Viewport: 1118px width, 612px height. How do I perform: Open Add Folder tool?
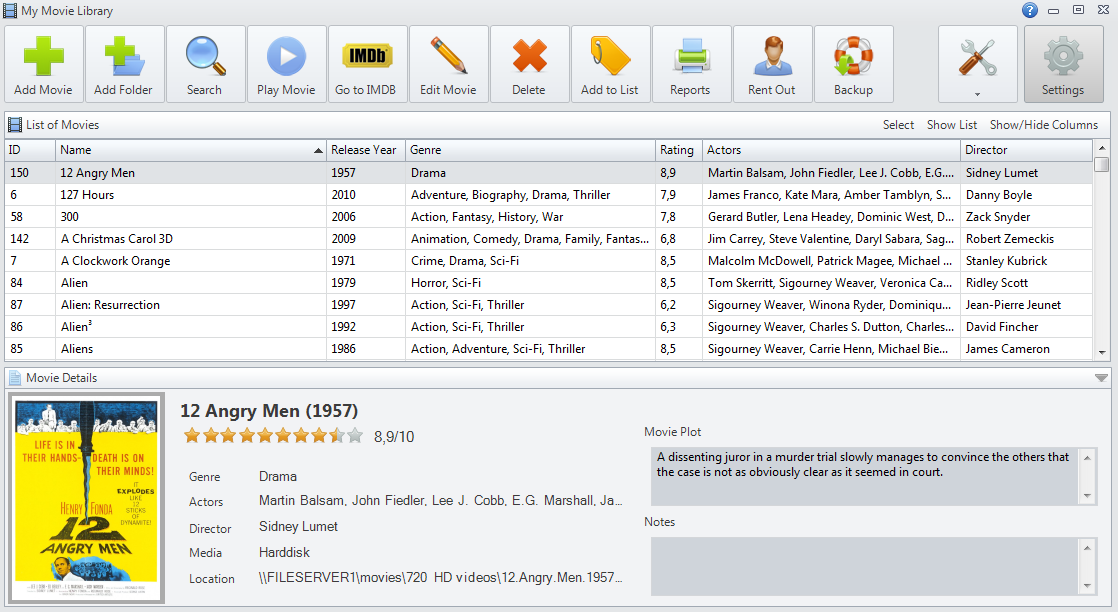pos(124,64)
